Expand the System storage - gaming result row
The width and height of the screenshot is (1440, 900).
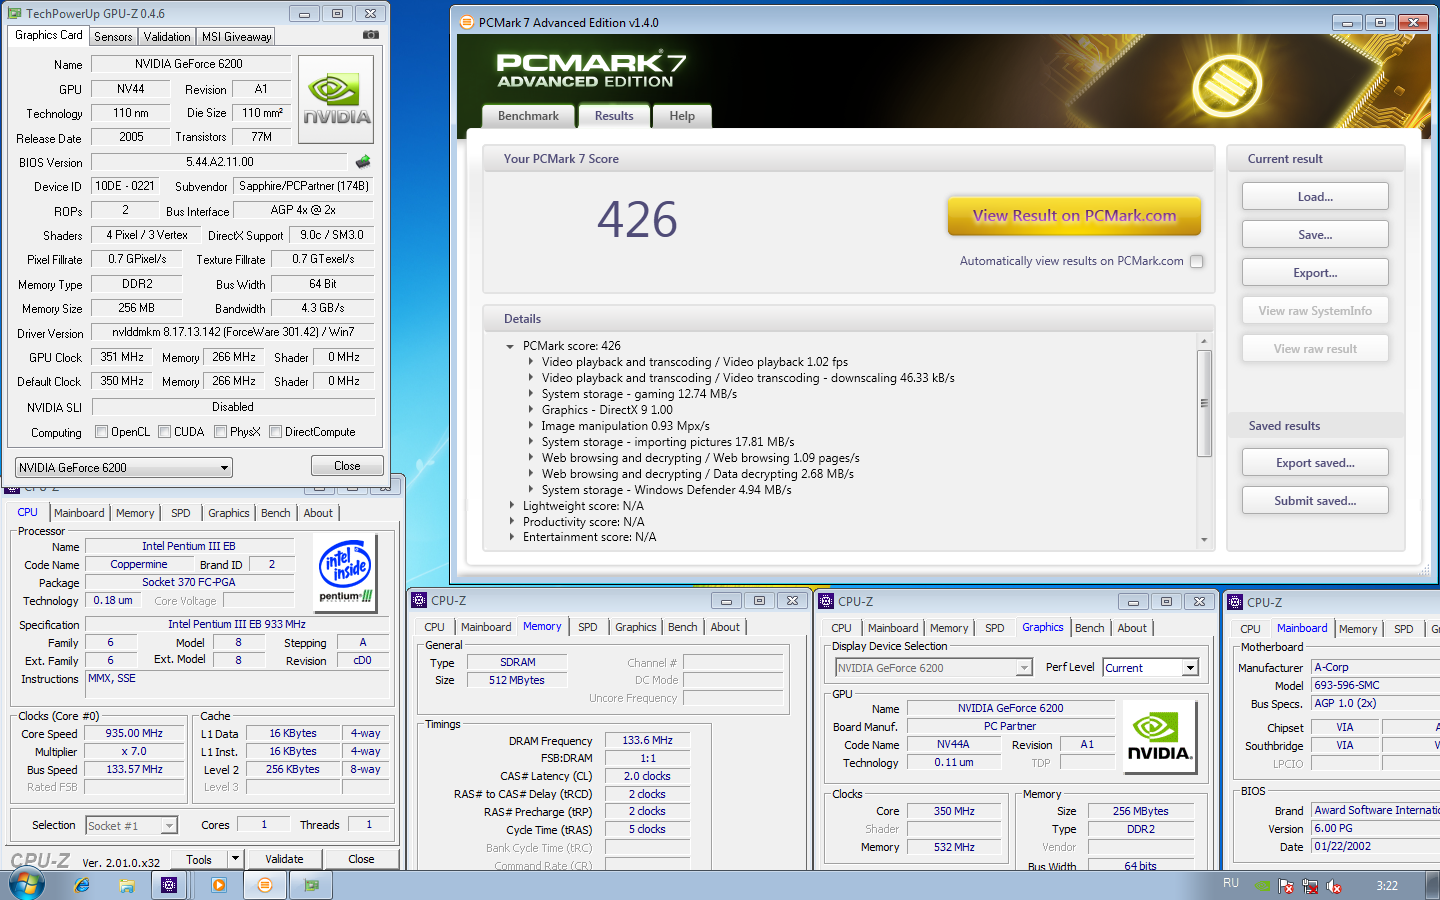click(x=530, y=394)
